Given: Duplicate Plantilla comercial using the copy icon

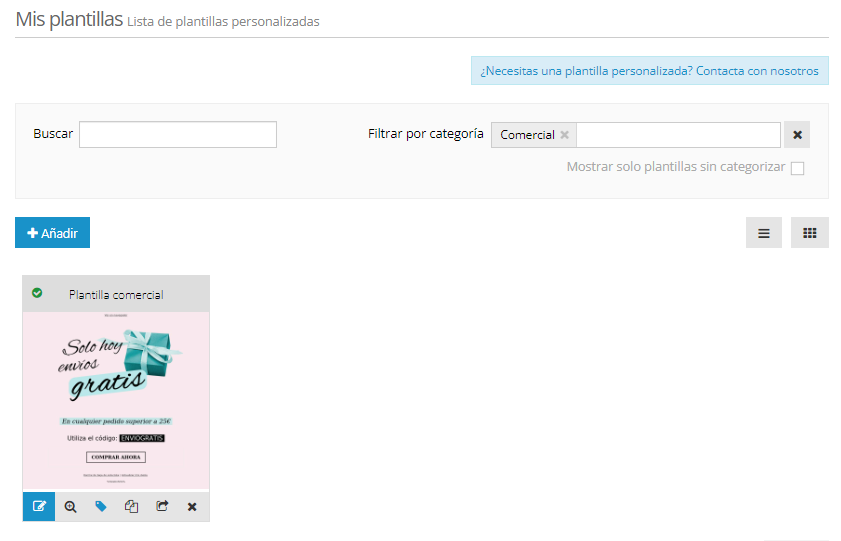Looking at the screenshot, I should 131,507.
